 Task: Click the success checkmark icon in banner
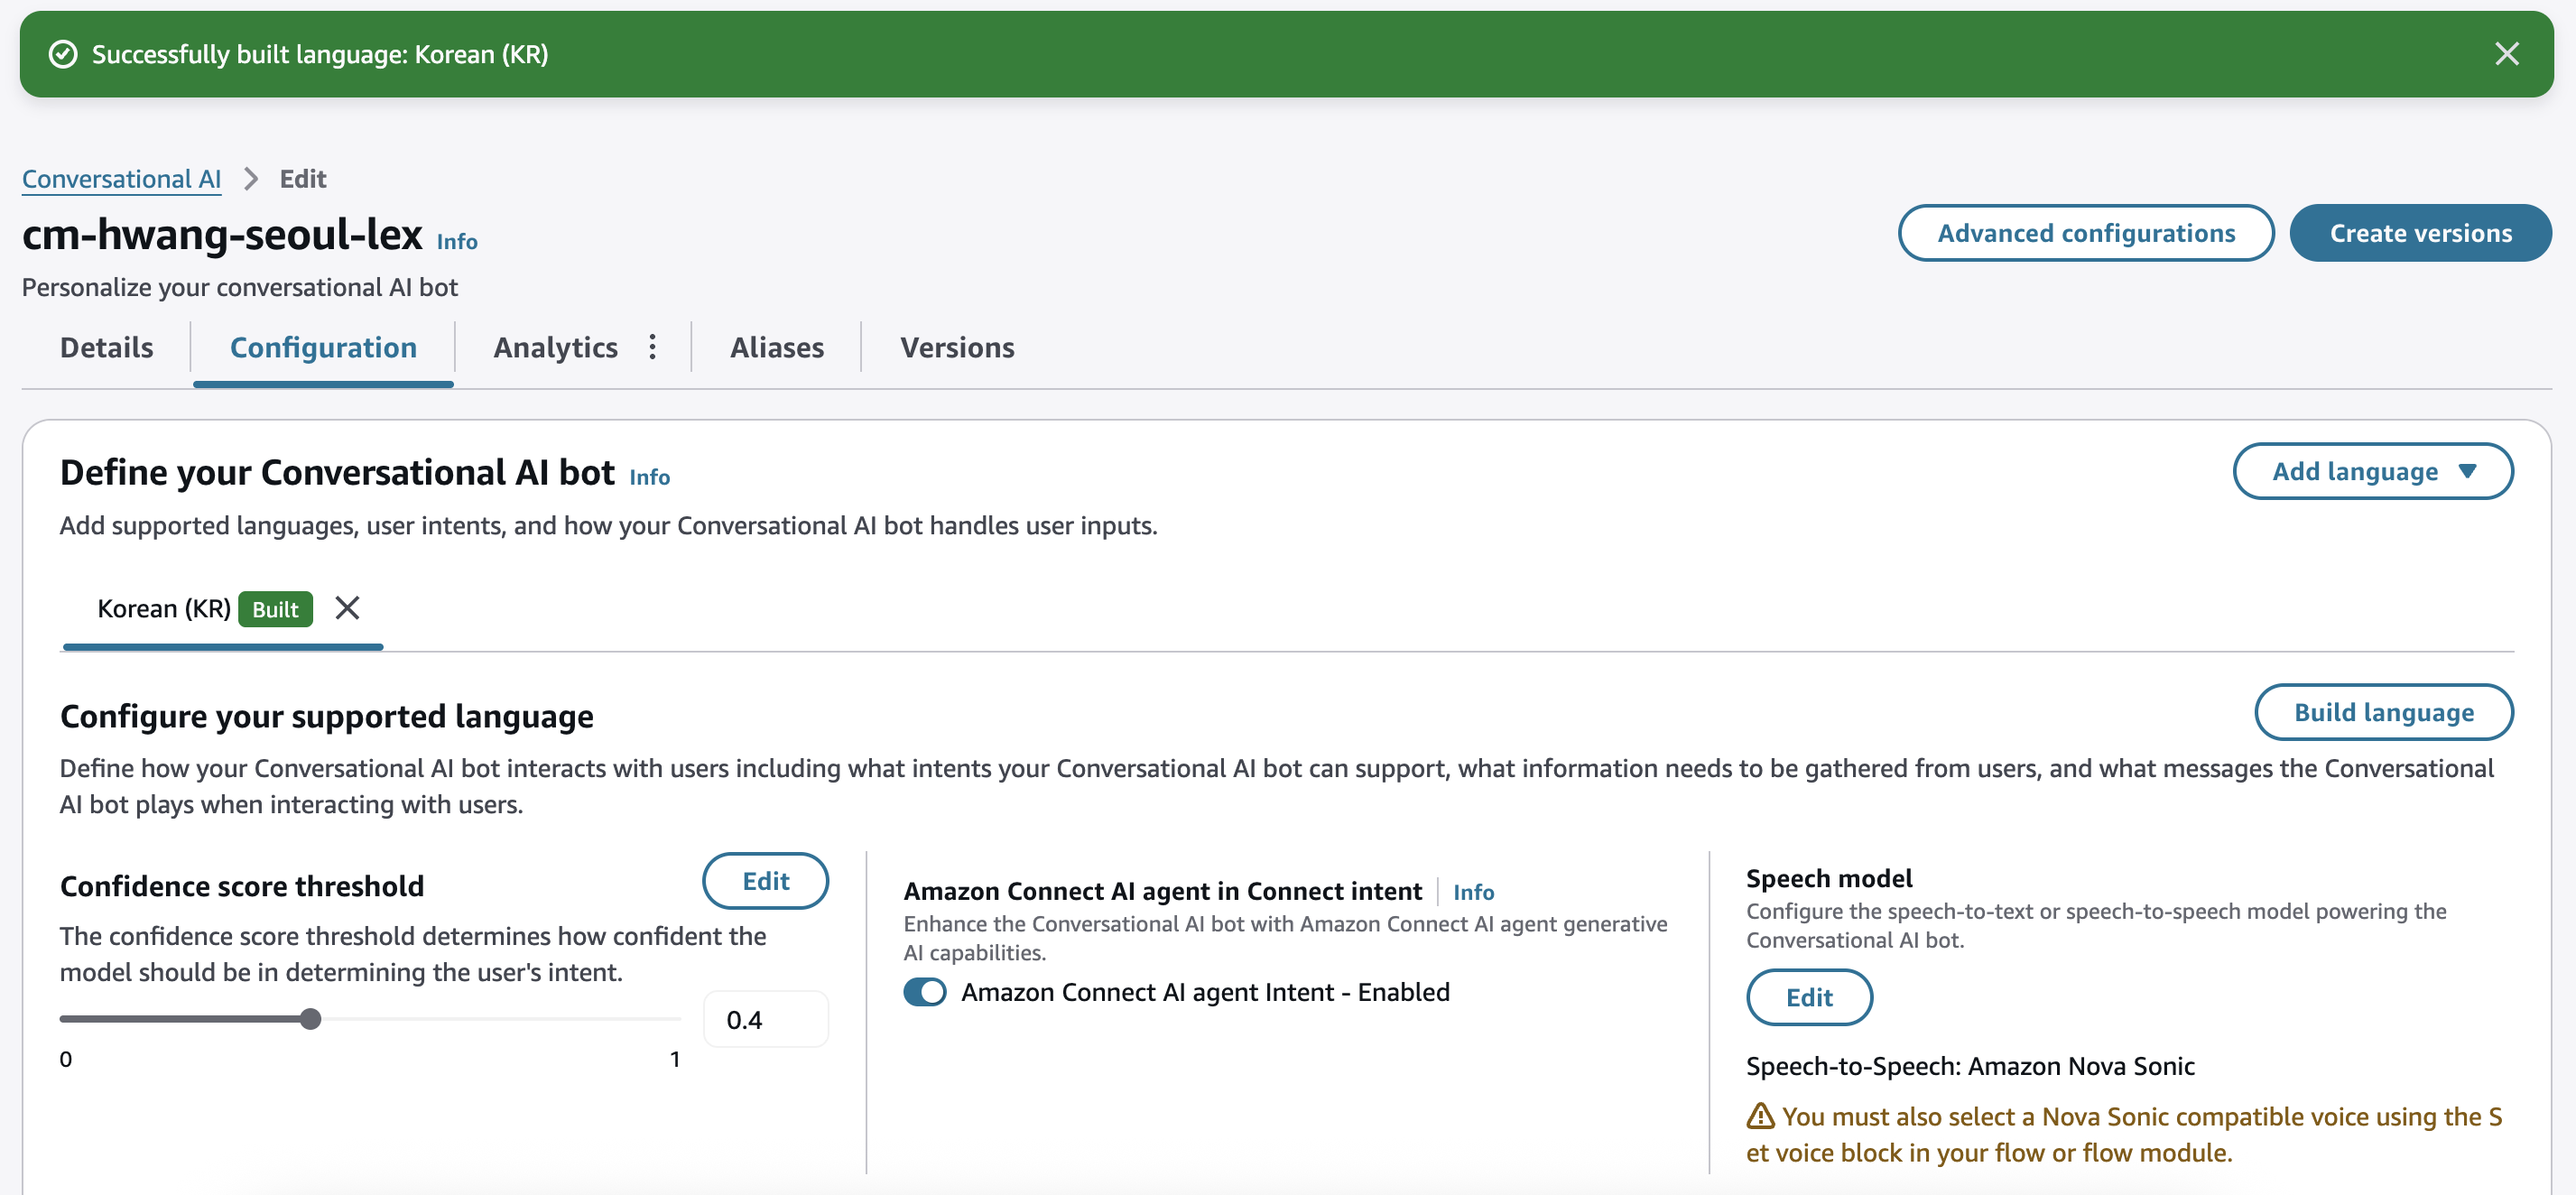point(63,54)
